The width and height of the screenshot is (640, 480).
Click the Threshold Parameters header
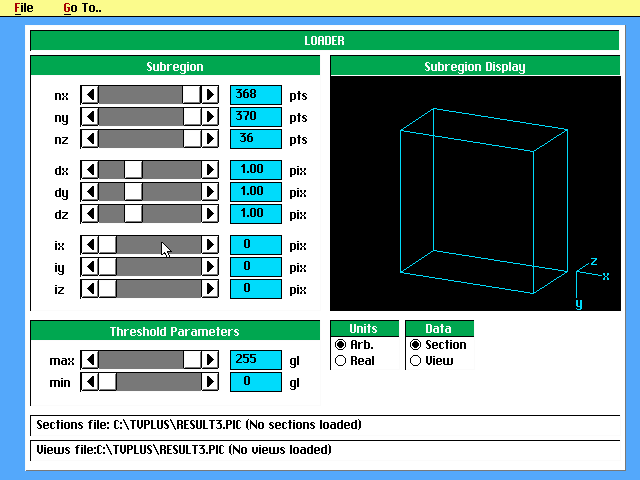click(x=175, y=331)
